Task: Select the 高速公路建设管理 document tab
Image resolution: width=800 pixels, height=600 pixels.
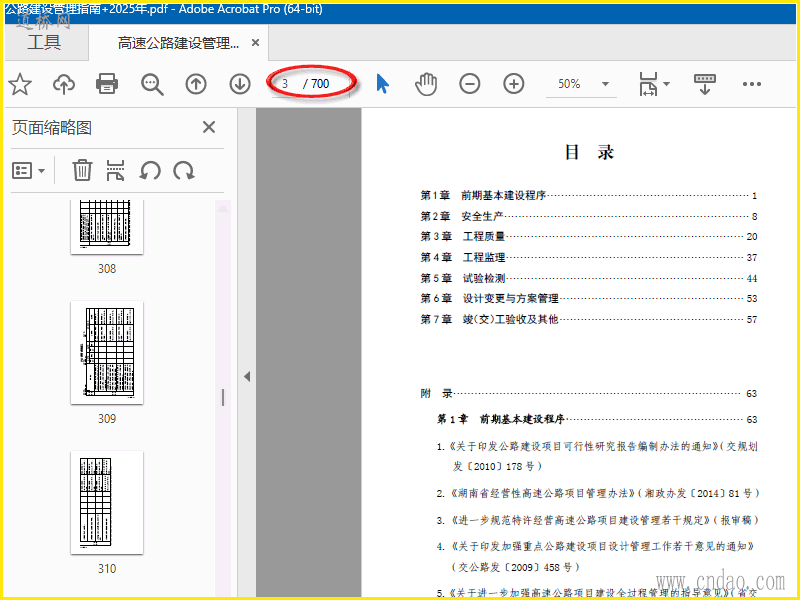Action: pos(178,43)
